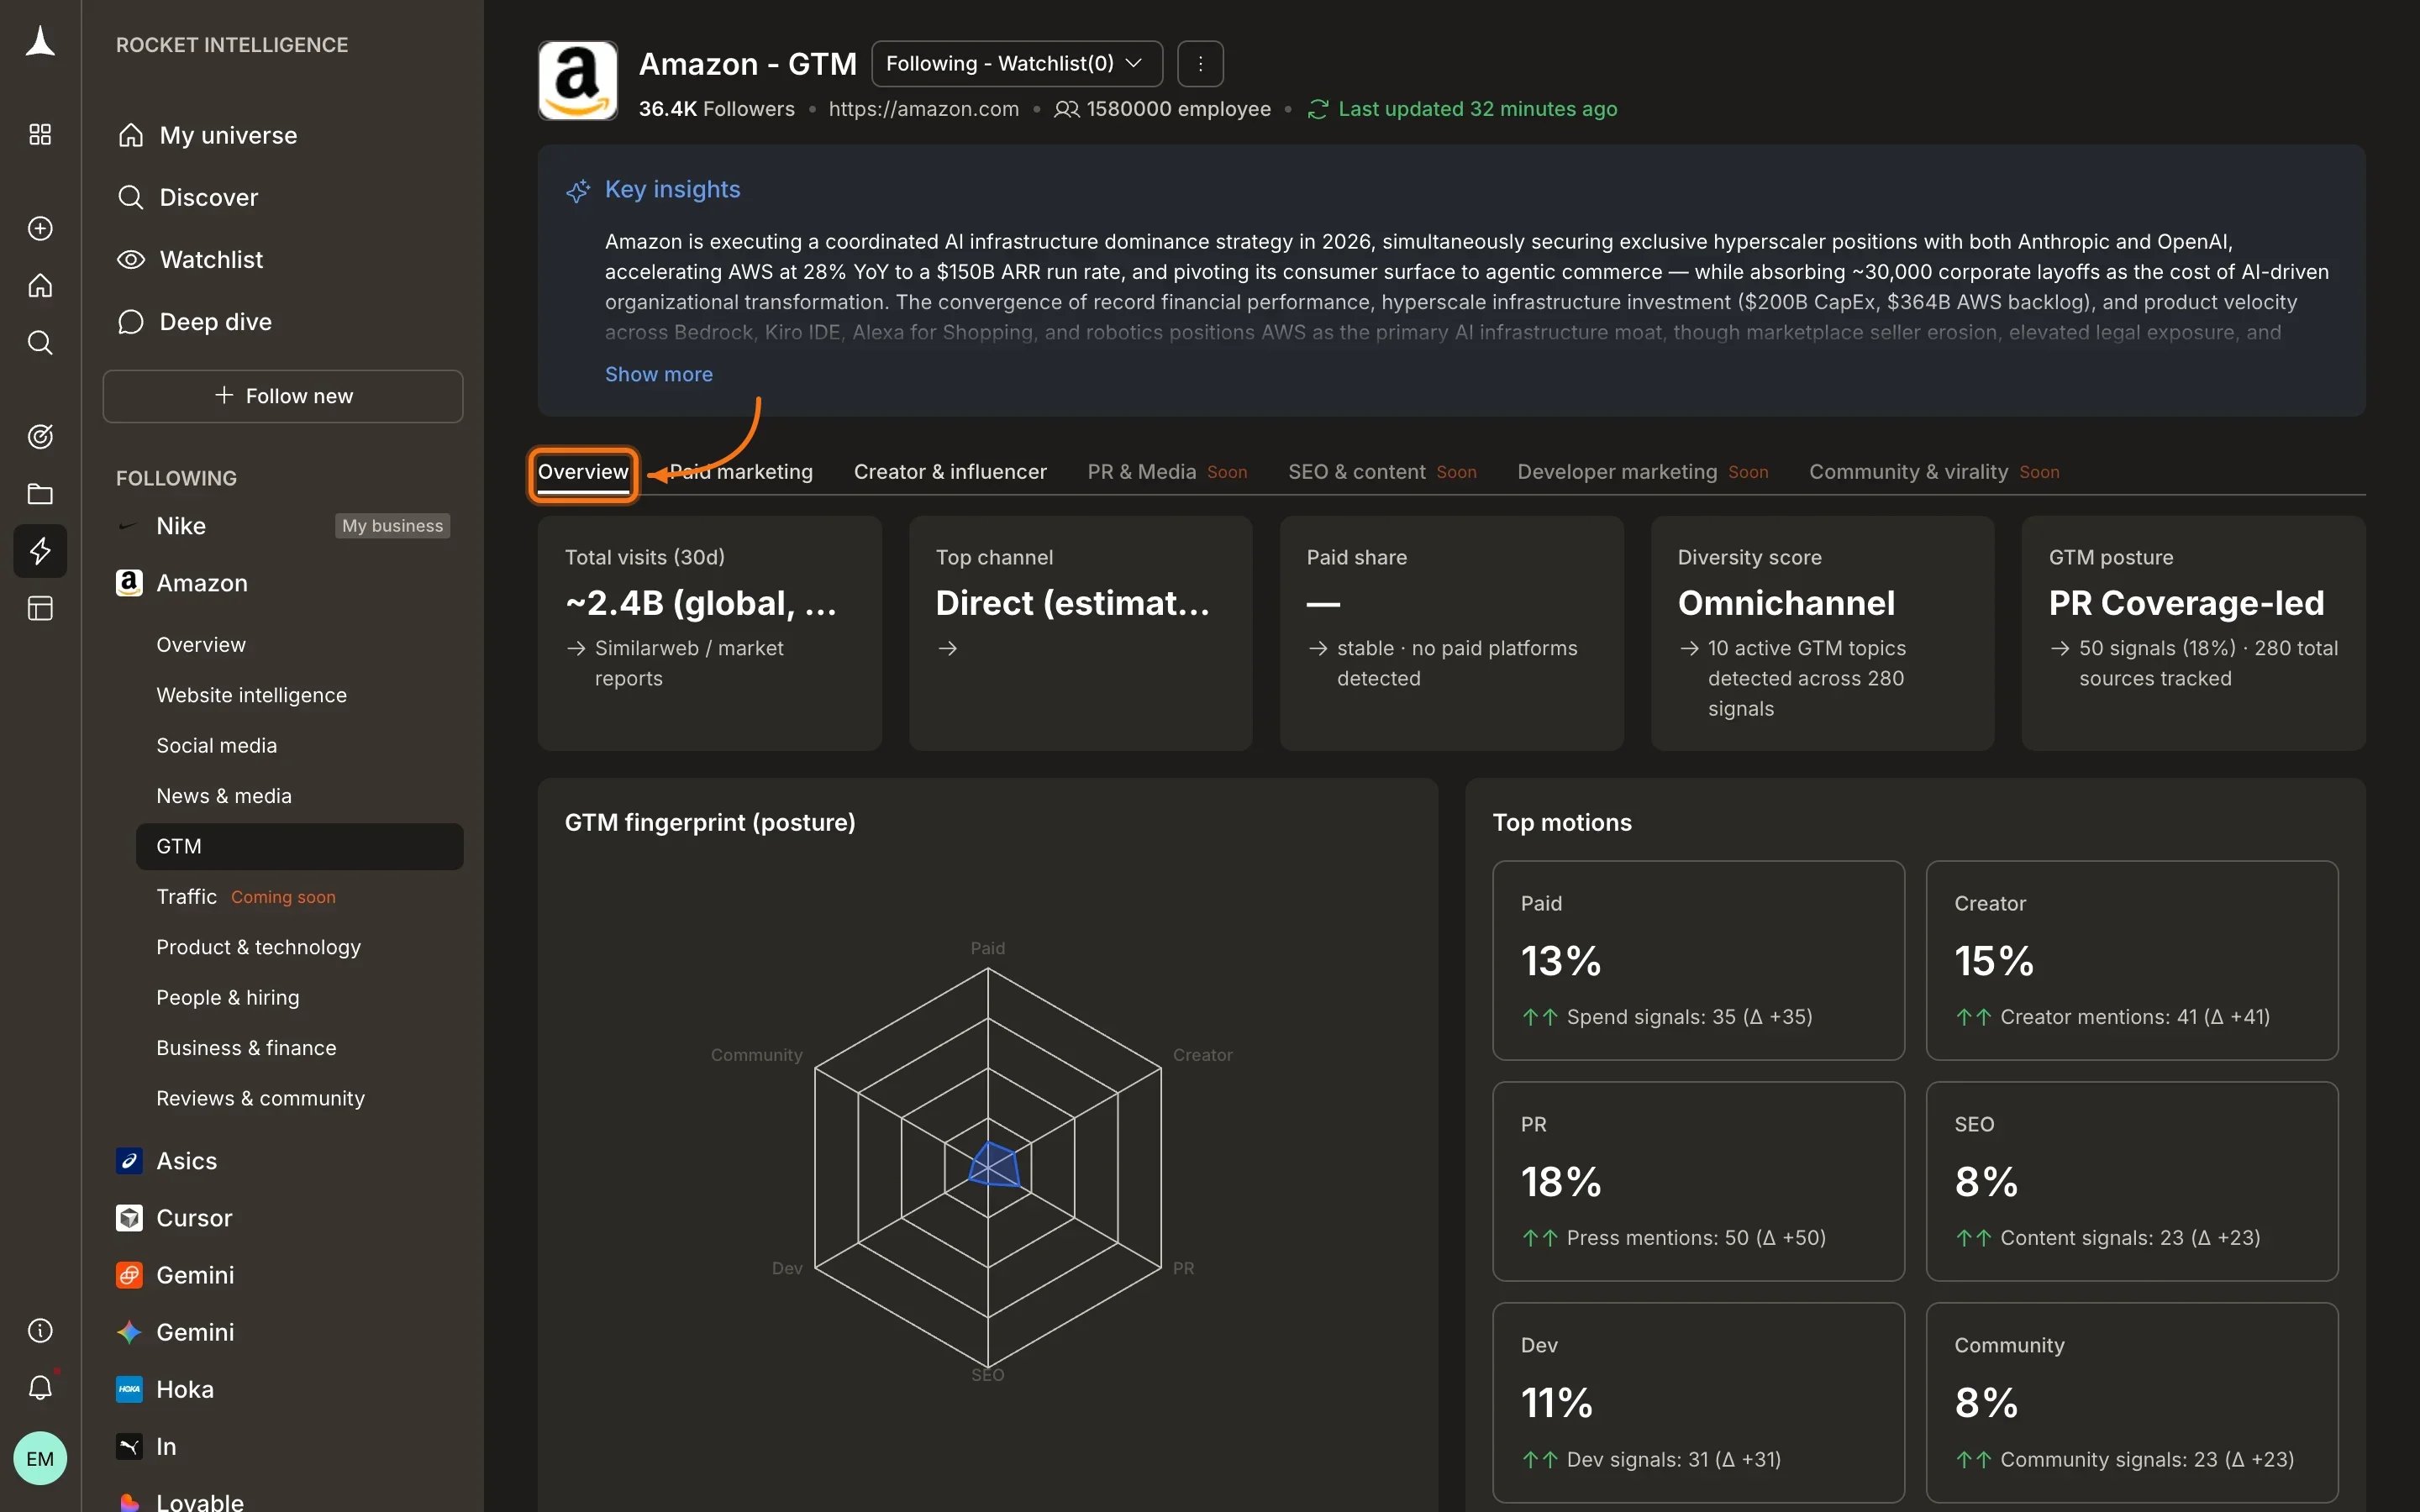Click the Puma logo icon beside In
2420x1512 pixels.
[x=129, y=1446]
